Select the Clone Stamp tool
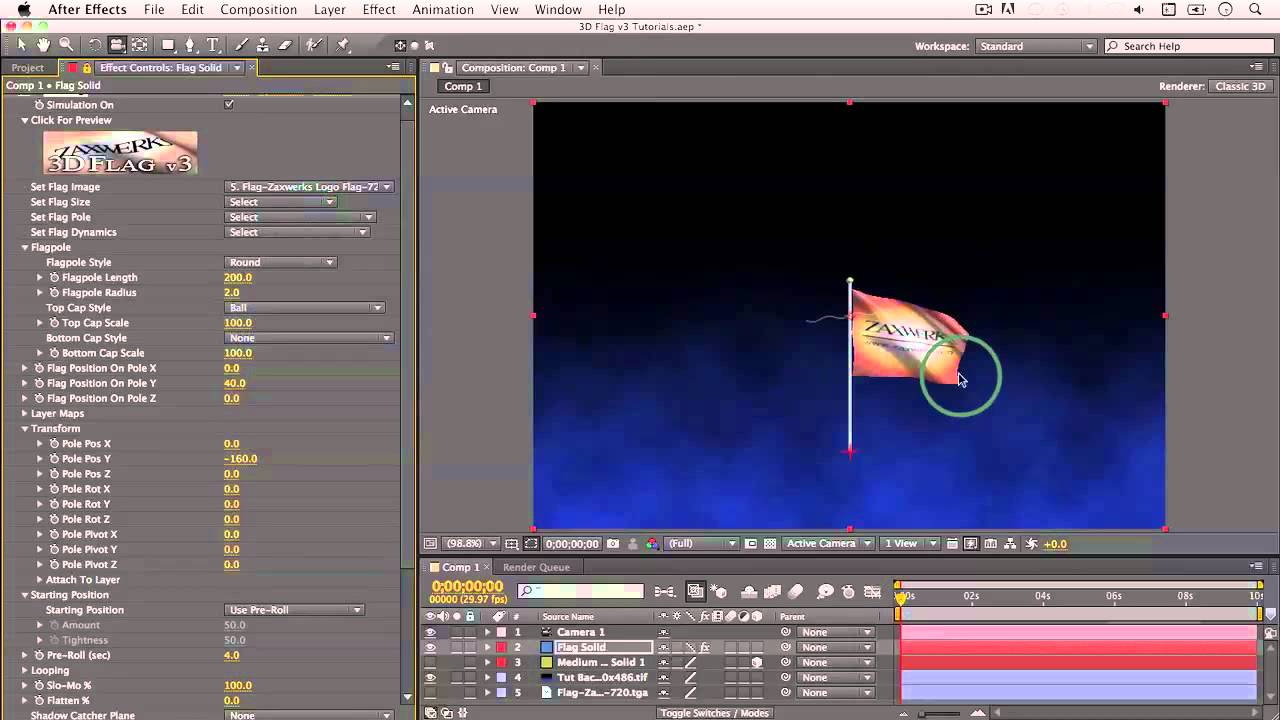Image resolution: width=1280 pixels, height=720 pixels. [263, 45]
